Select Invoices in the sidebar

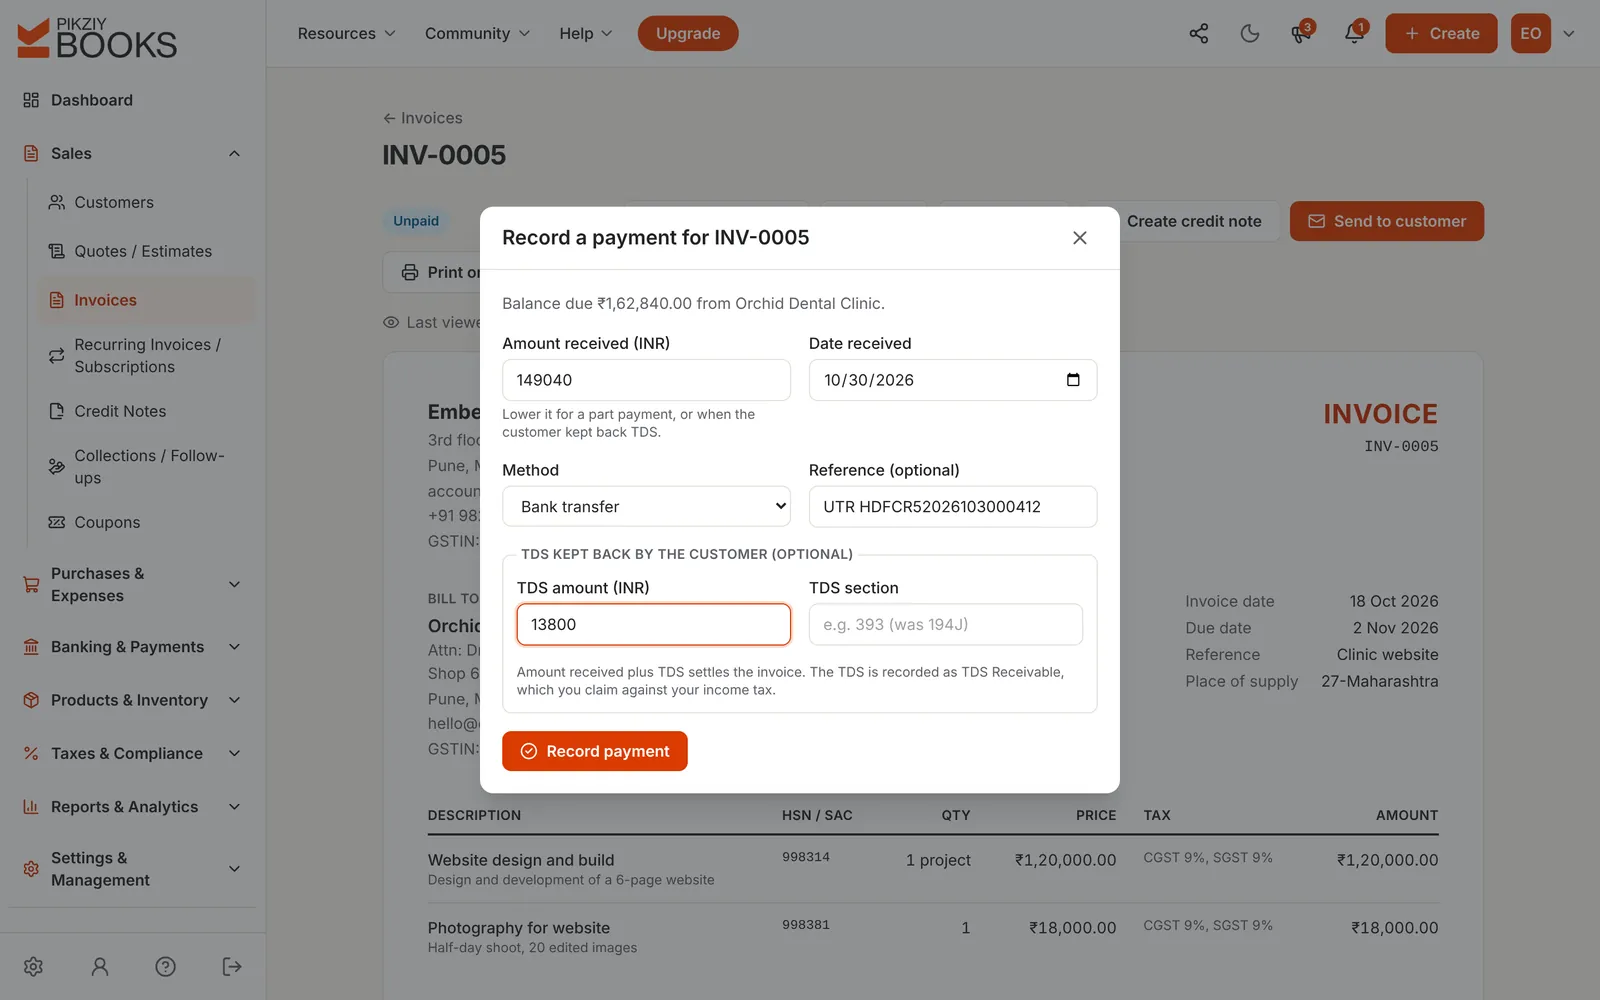[146, 300]
